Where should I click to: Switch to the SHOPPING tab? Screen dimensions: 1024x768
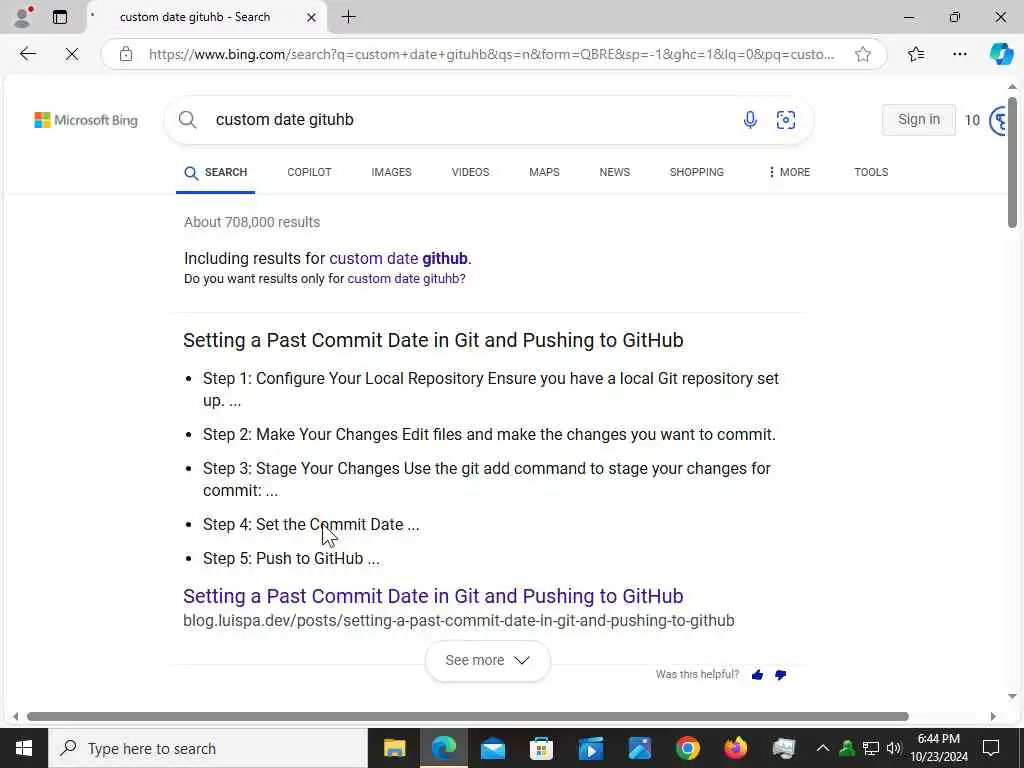click(696, 172)
